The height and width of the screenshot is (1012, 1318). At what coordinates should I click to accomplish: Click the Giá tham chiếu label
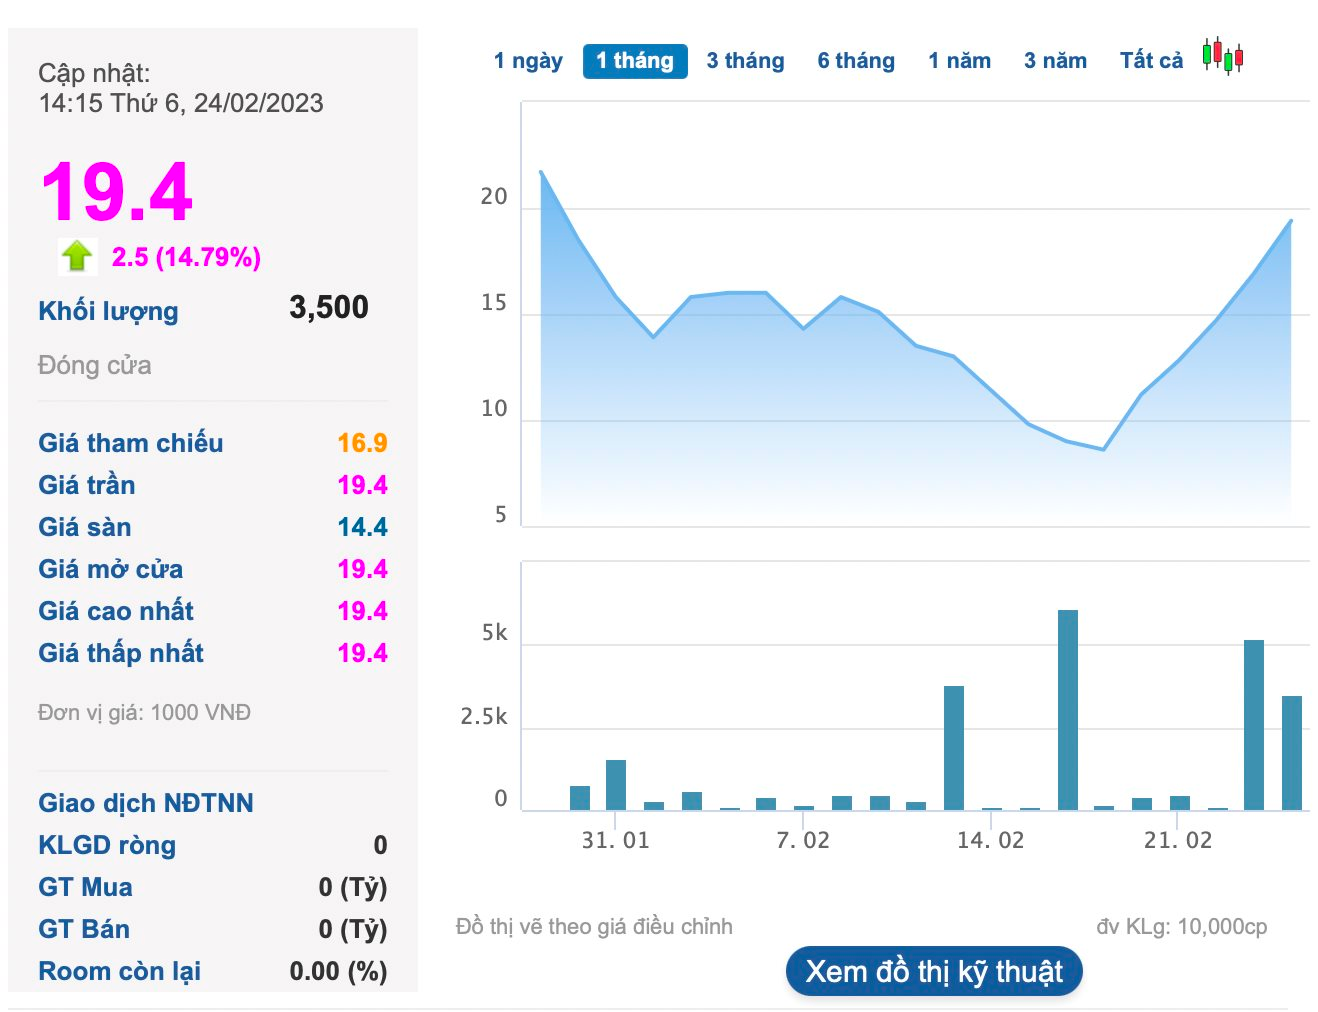131,443
